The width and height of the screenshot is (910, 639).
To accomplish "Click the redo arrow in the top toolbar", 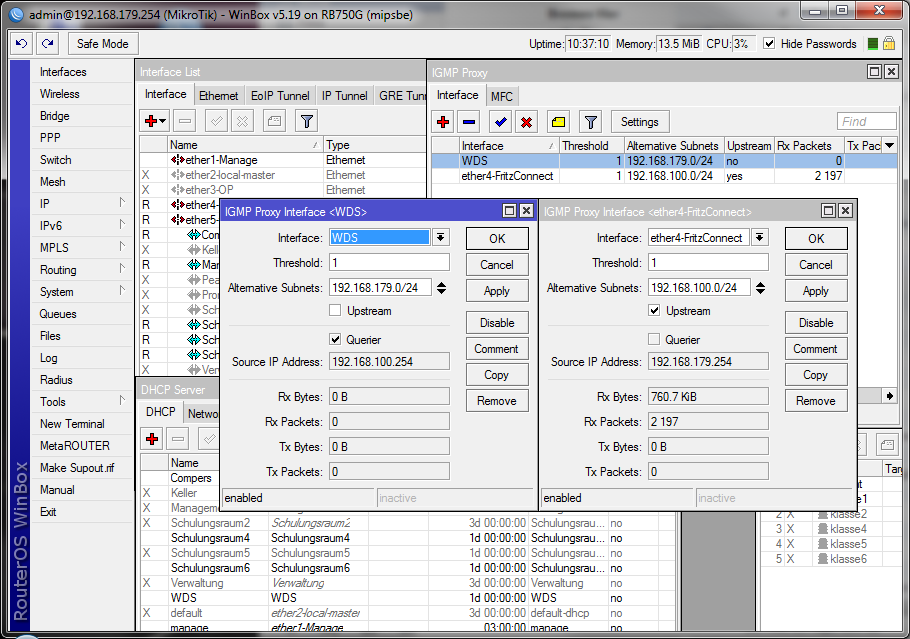I will [48, 43].
